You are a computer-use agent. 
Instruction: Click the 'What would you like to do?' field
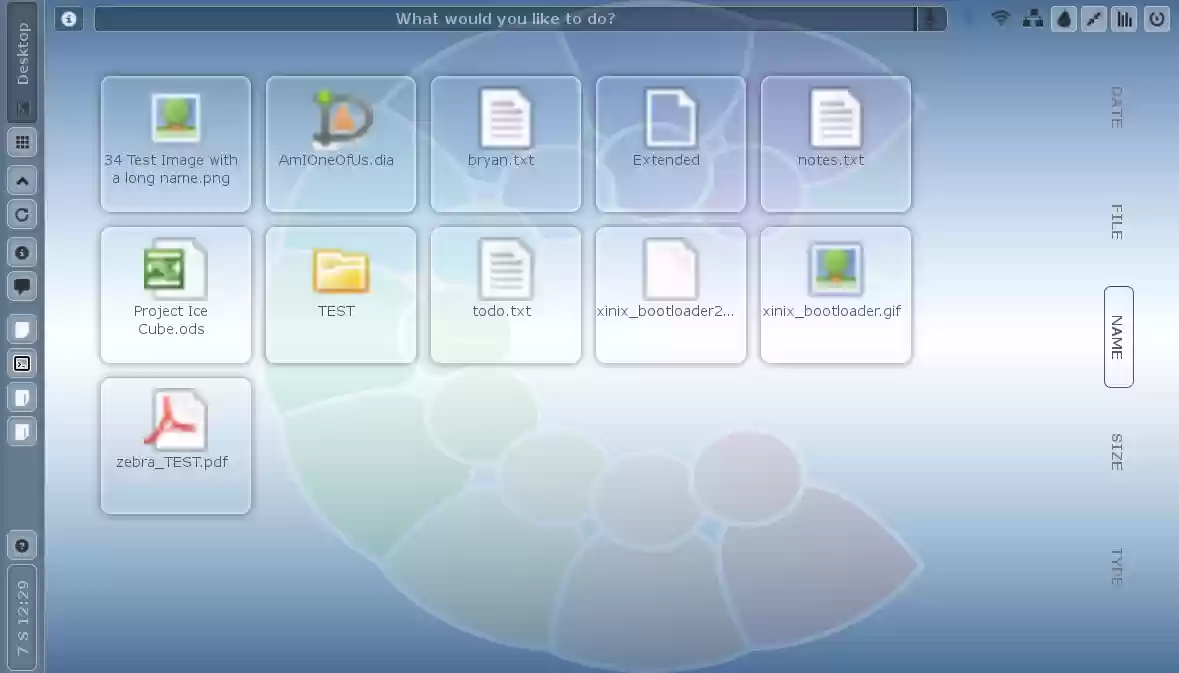point(505,19)
